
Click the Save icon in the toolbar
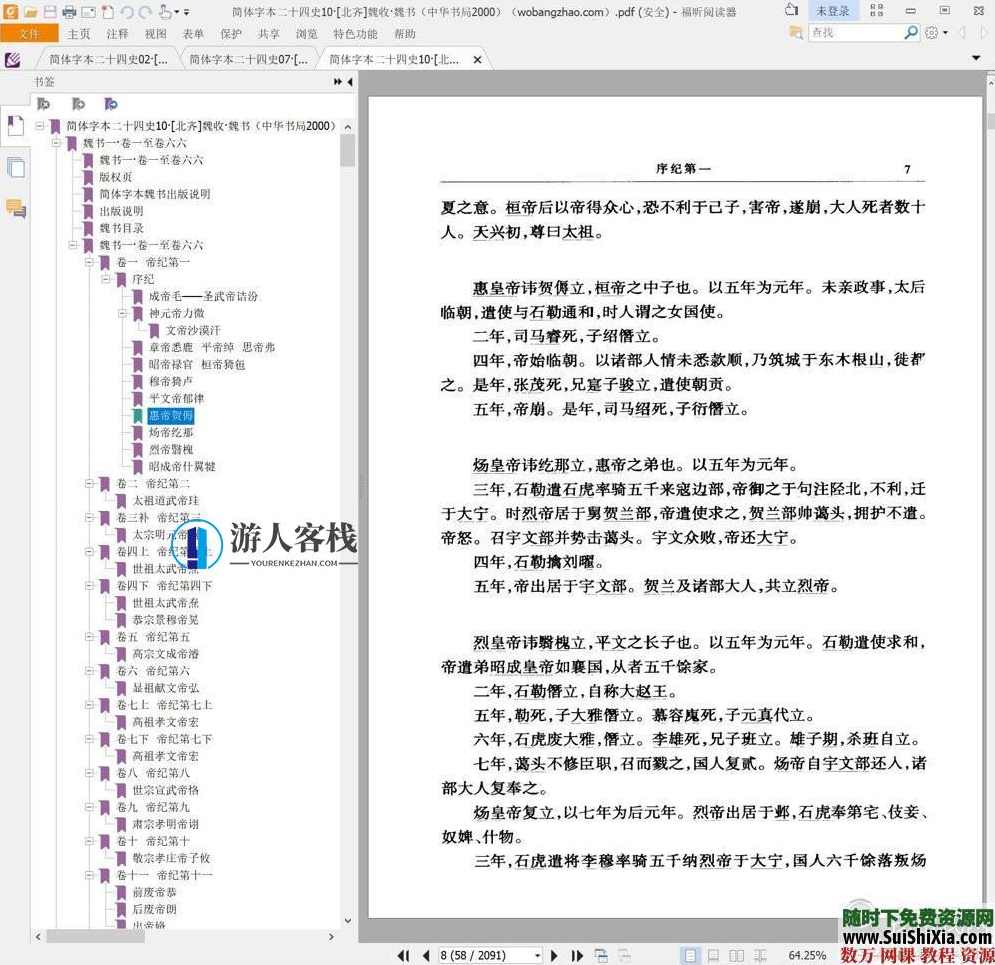50,11
